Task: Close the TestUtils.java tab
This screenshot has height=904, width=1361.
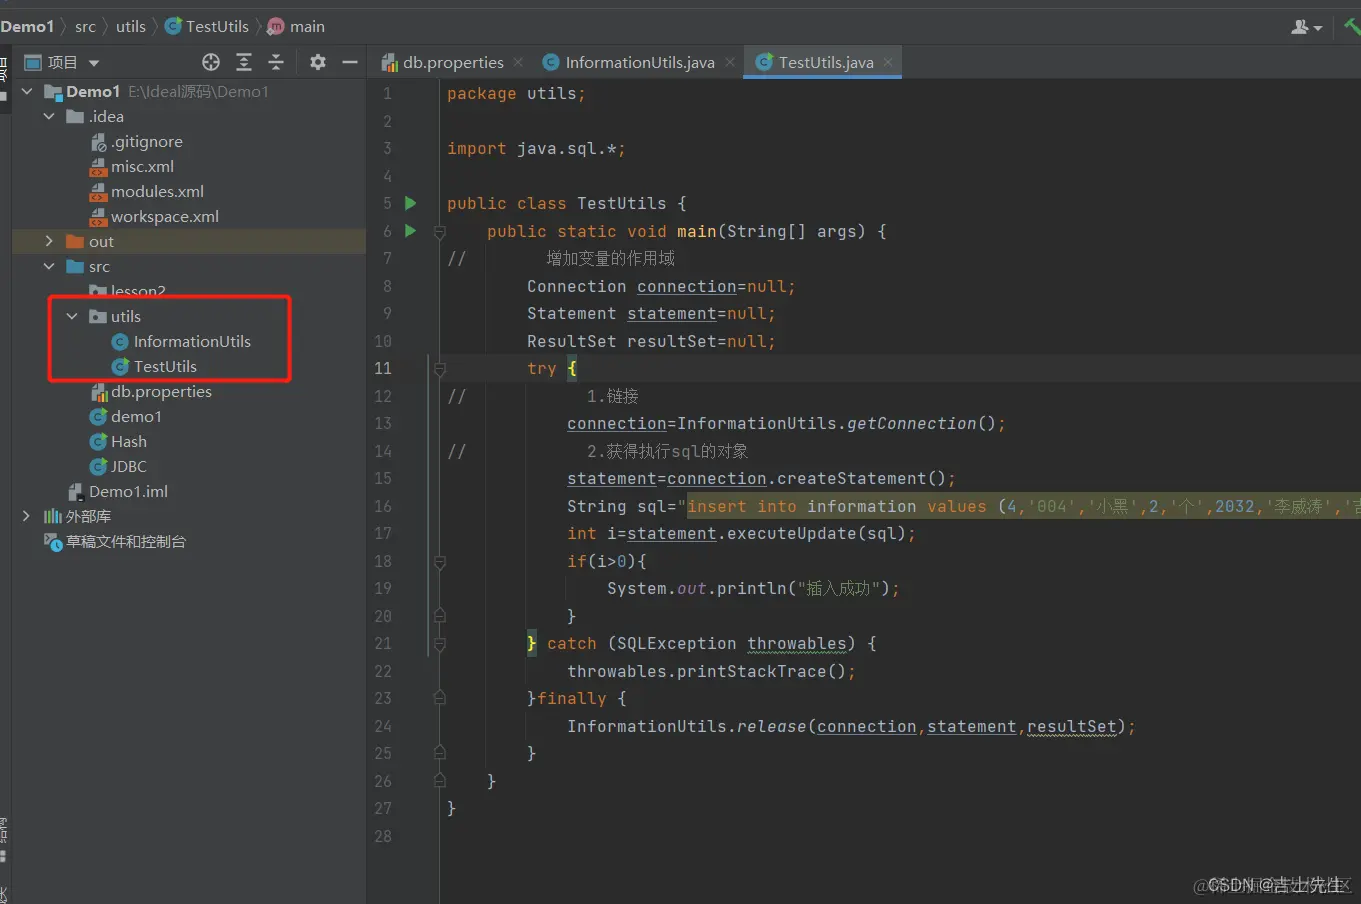Action: coord(888,62)
